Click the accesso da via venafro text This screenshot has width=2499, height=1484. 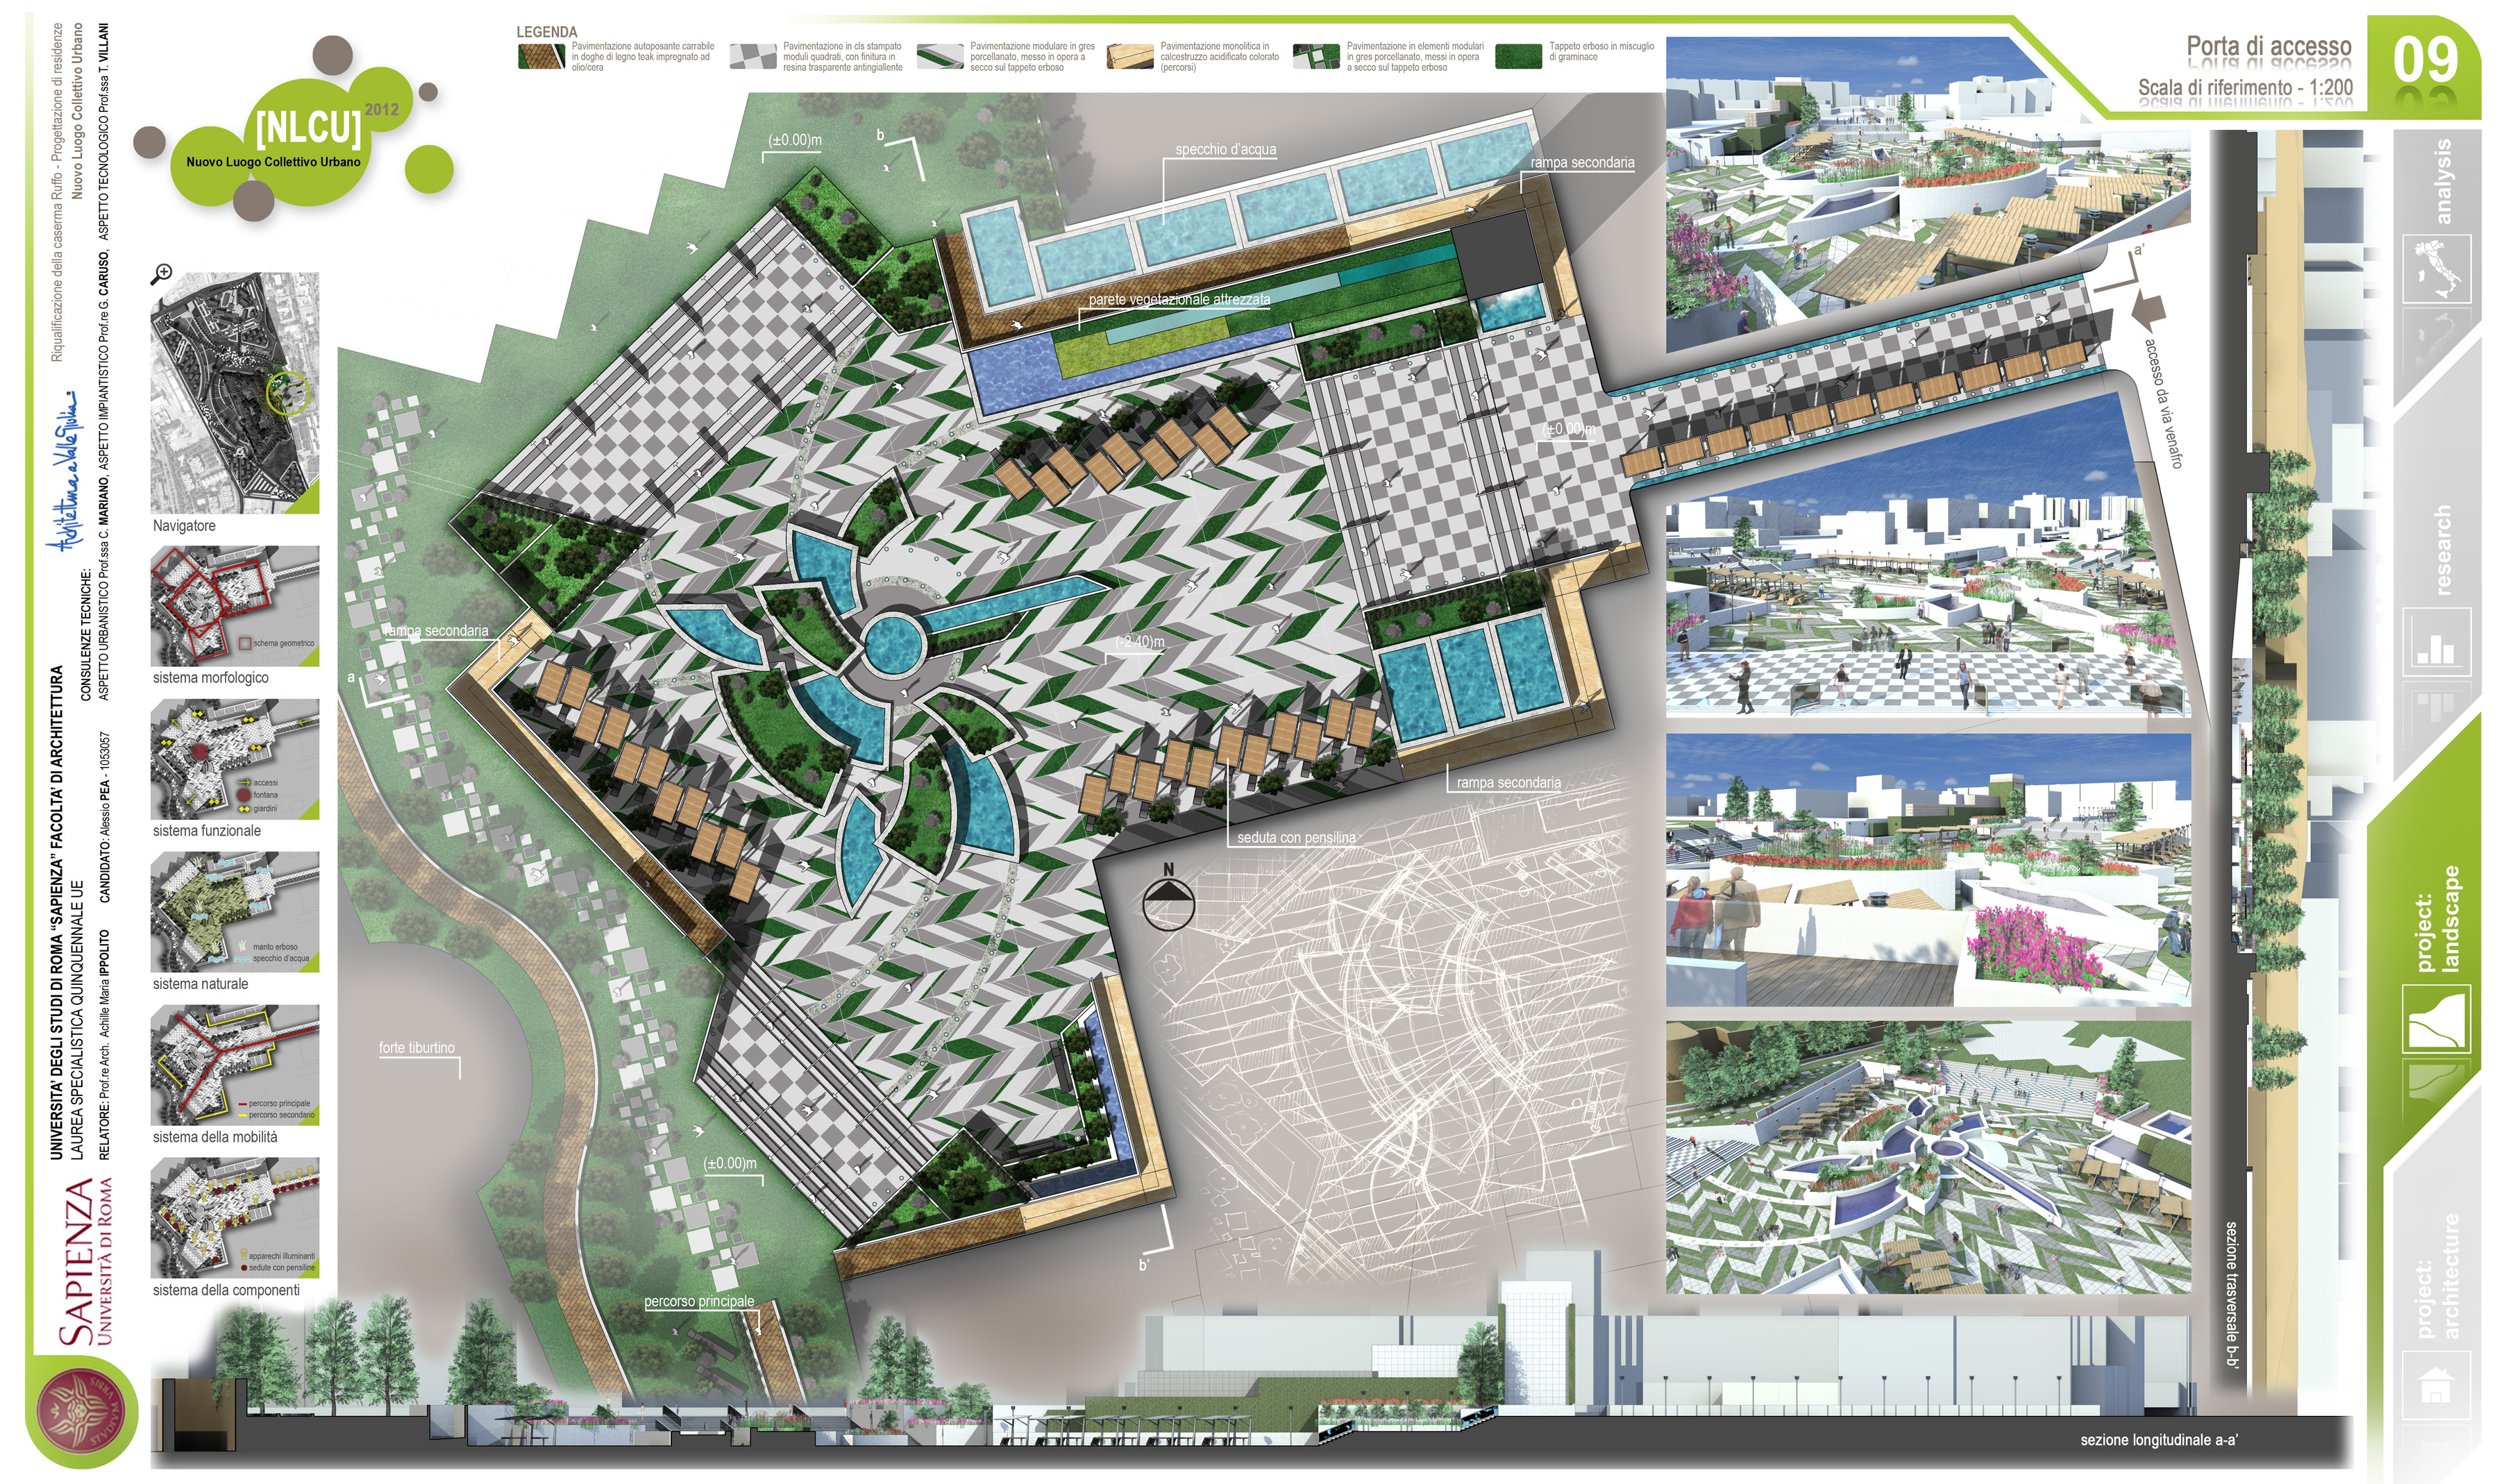coord(2163,404)
